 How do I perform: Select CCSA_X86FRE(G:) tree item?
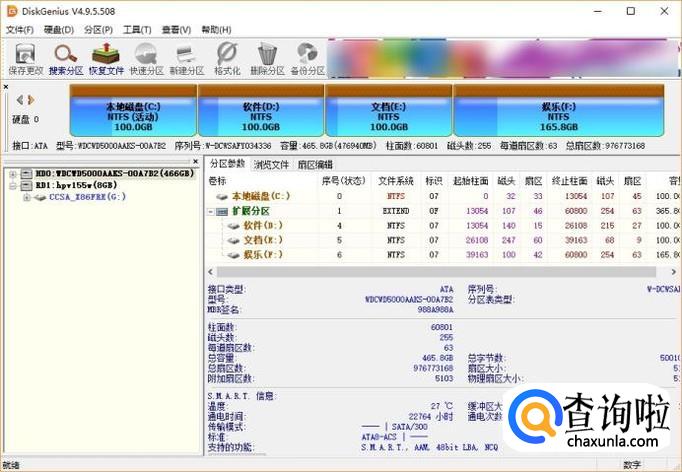pyautogui.click(x=87, y=197)
